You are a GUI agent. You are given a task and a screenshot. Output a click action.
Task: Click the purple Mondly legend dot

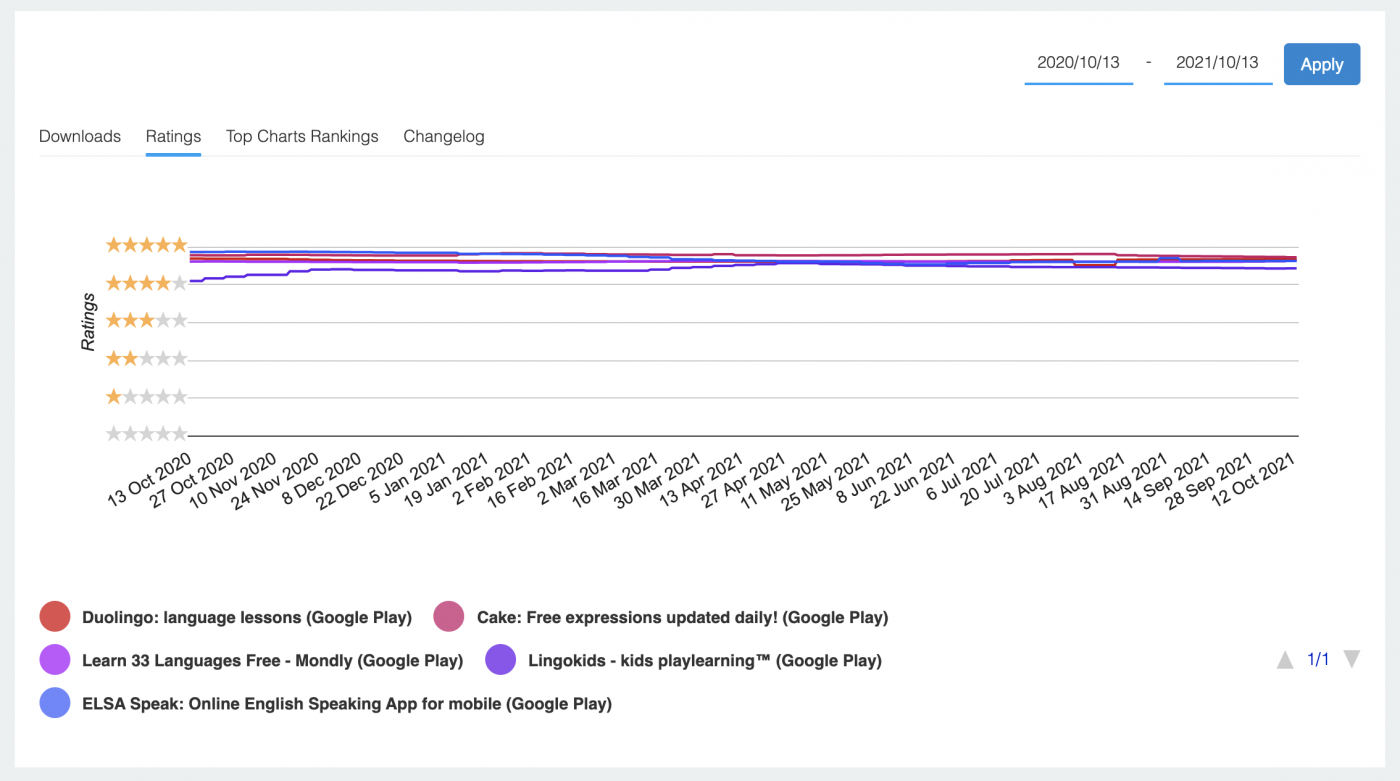[x=55, y=660]
